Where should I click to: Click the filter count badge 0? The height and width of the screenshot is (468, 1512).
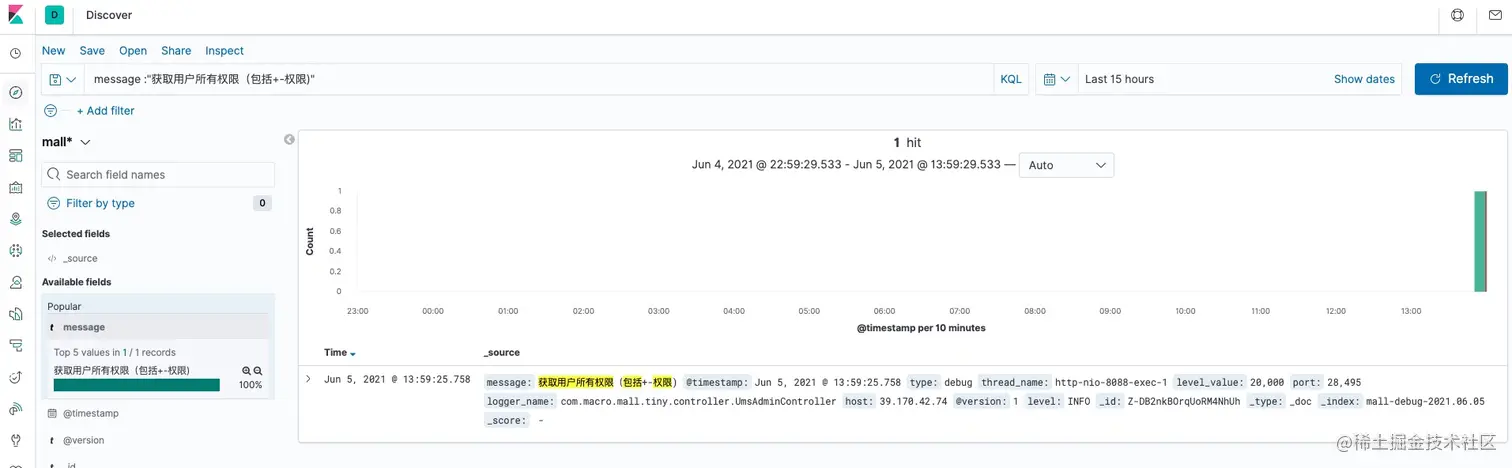tap(262, 203)
